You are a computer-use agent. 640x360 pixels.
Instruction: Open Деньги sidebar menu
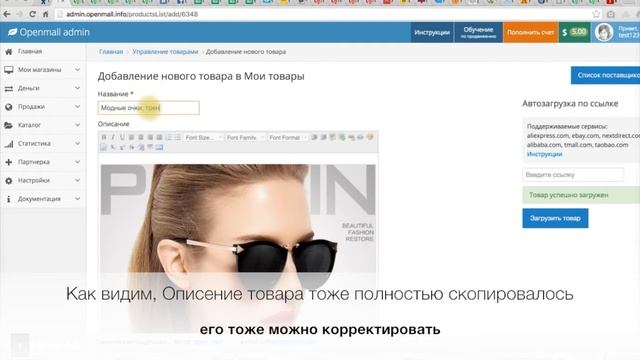point(42,88)
